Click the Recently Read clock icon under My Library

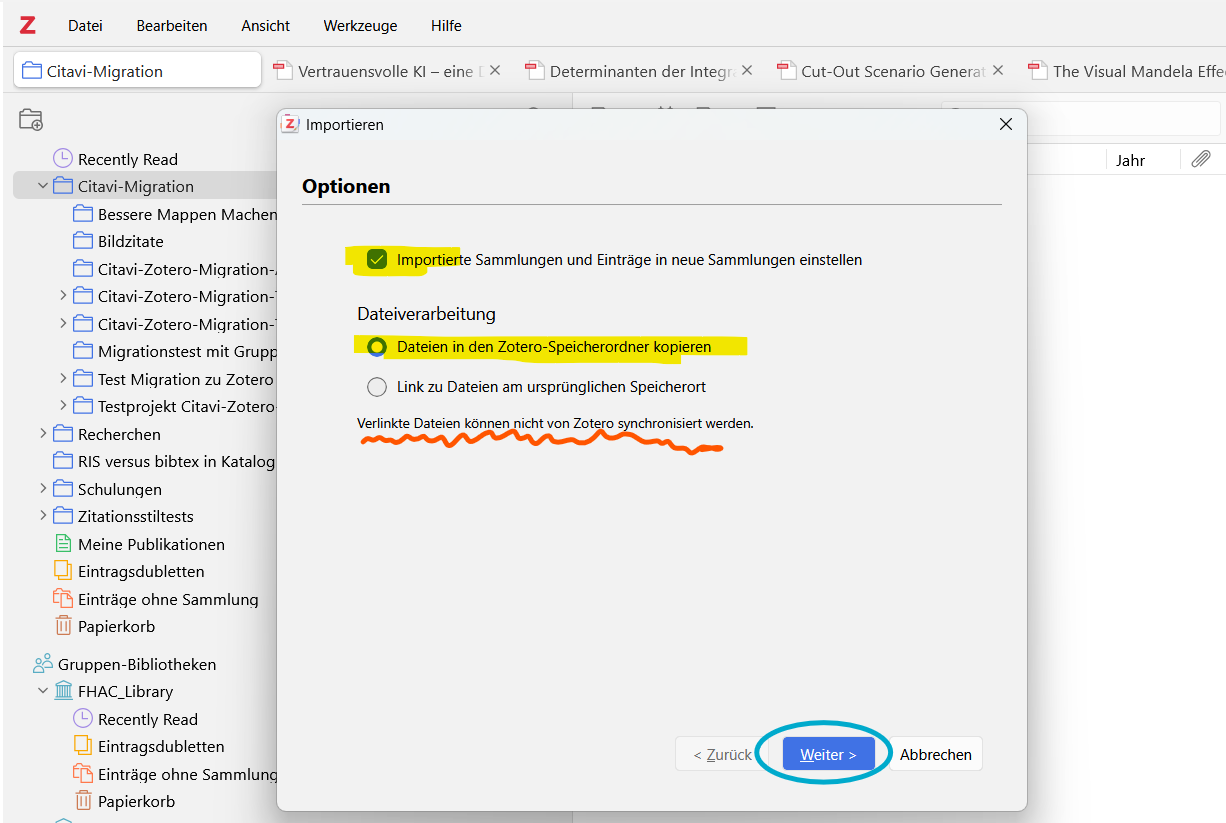62,158
